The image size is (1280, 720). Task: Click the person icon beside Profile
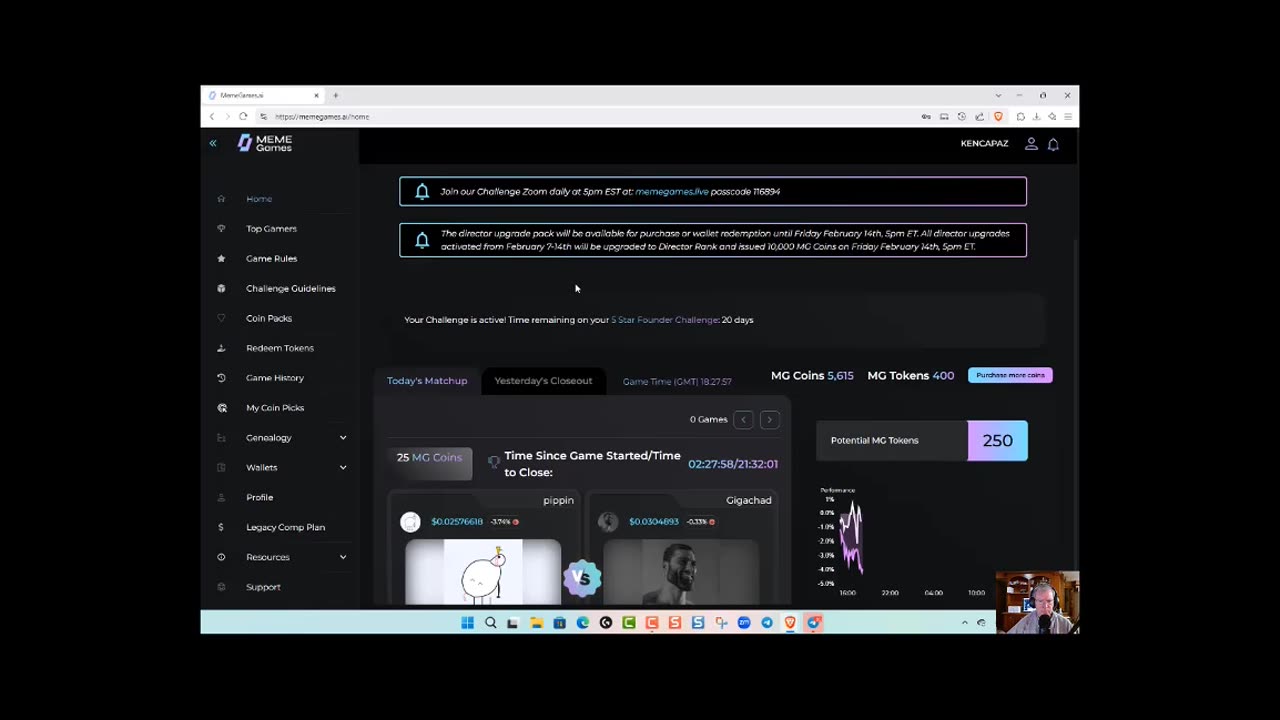click(221, 498)
